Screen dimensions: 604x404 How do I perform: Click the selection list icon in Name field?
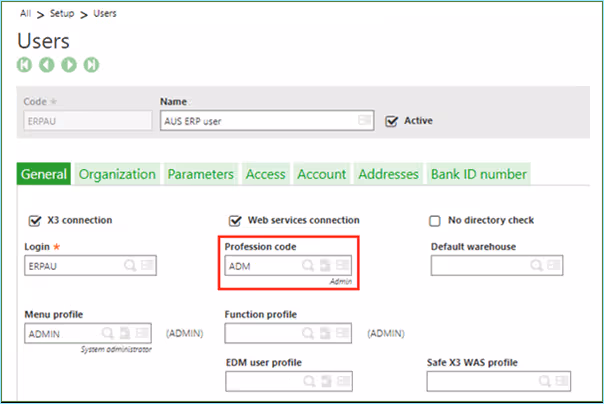[x=366, y=121]
